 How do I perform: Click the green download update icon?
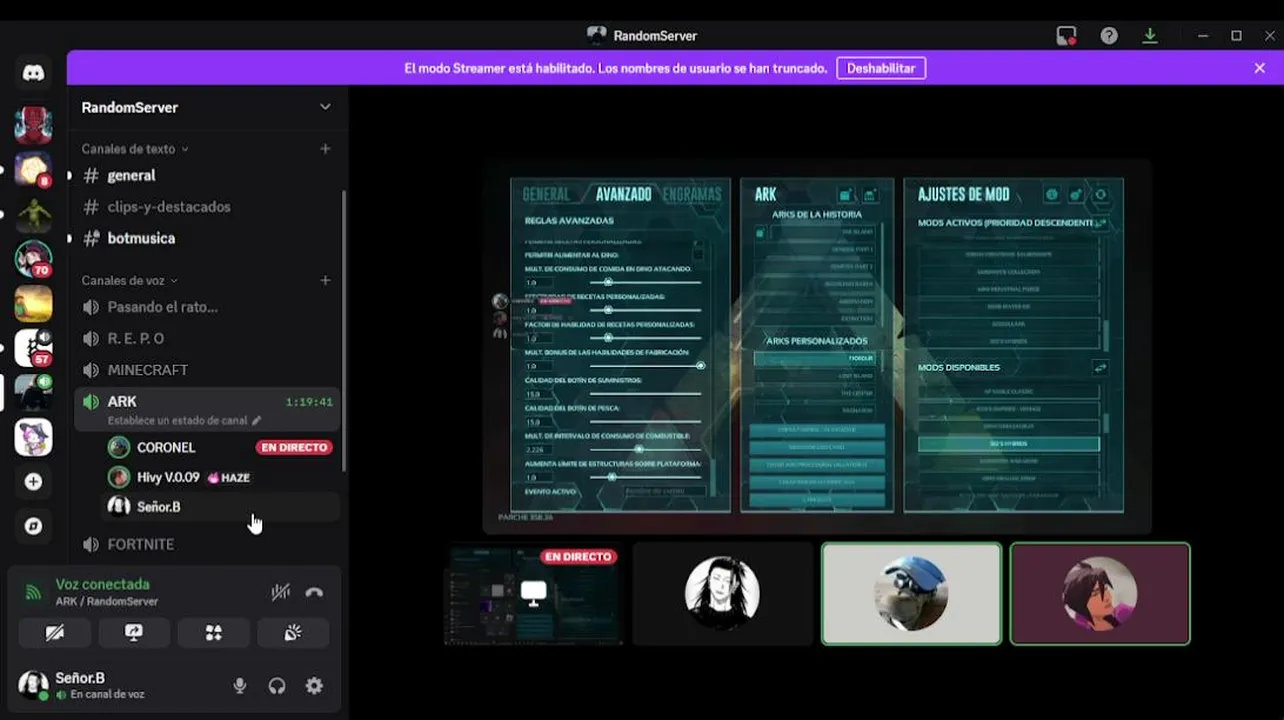(1150, 36)
